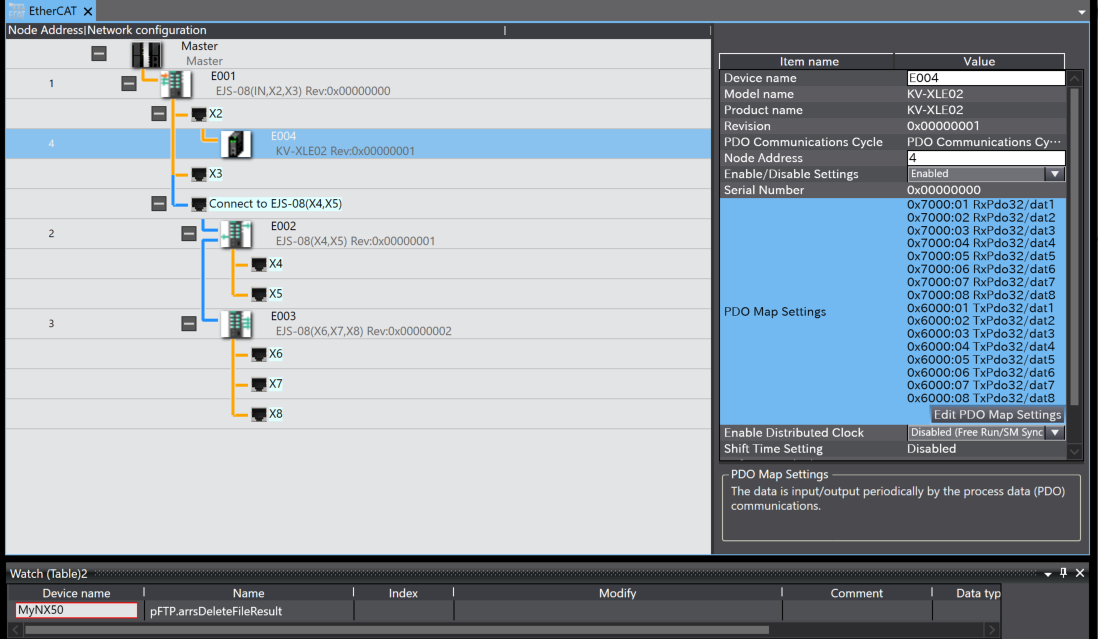Pin the Watch (Table)2 panel

click(x=1063, y=573)
